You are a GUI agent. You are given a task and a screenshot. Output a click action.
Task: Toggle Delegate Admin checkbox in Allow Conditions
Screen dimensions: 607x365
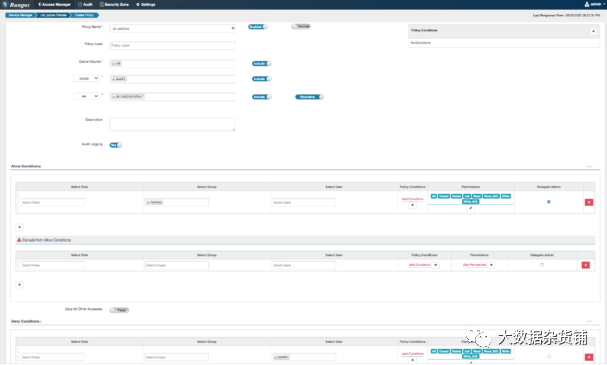549,202
